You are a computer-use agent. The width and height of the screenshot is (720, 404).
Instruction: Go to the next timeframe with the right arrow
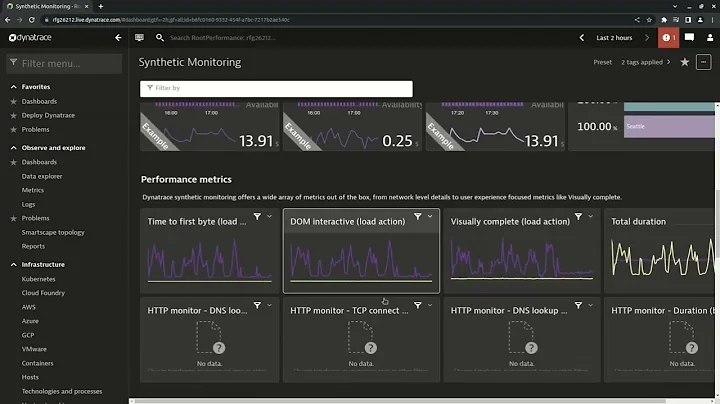tap(647, 38)
